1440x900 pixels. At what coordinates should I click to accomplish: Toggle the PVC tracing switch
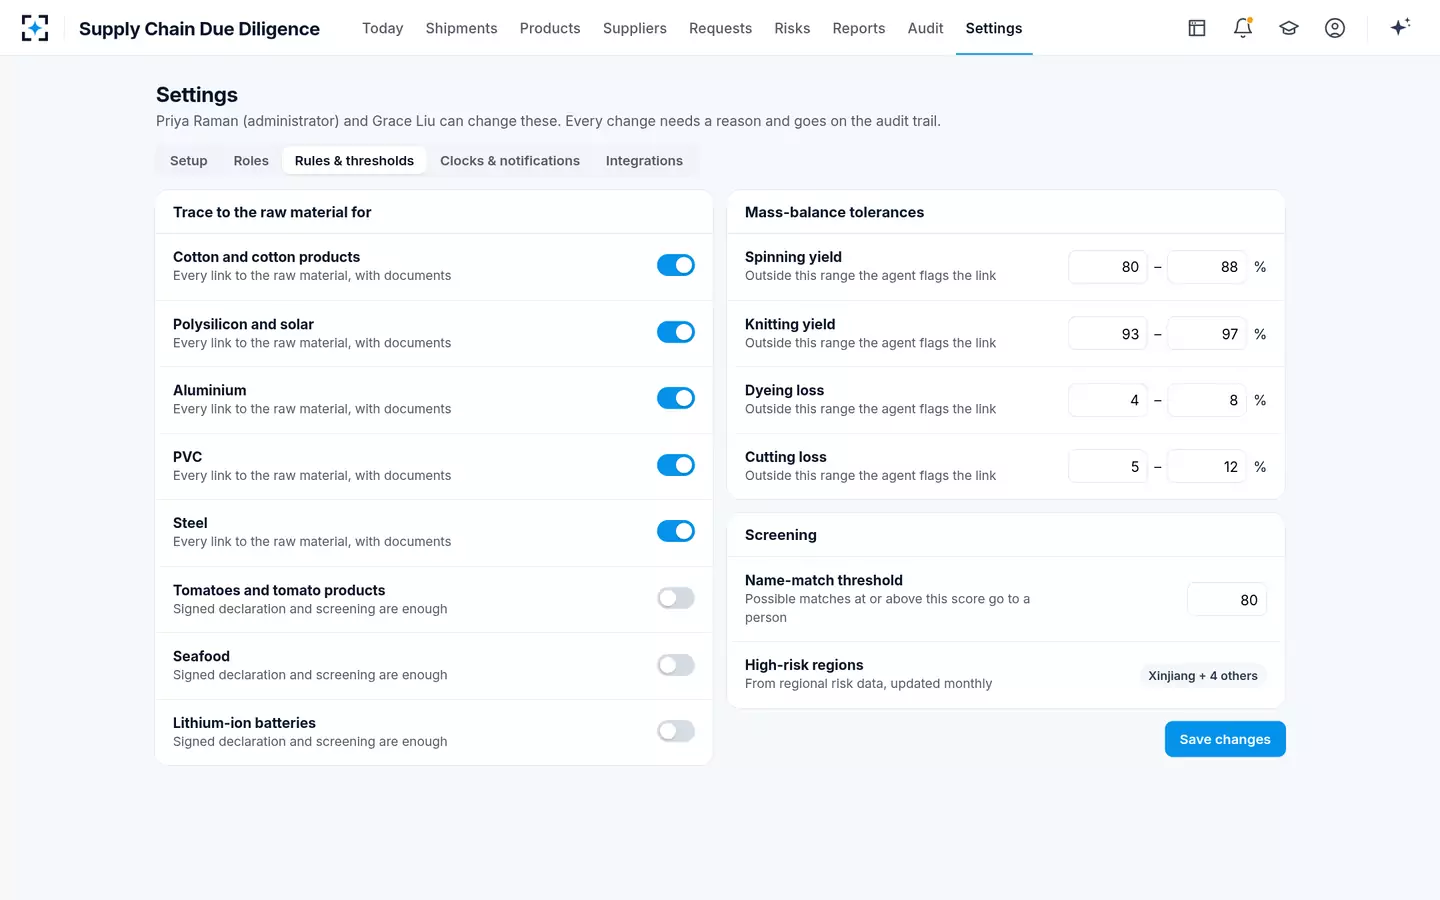676,465
